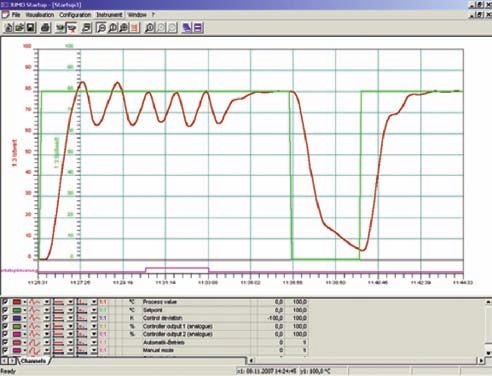Click the open folder toolbar icon

pos(20,28)
